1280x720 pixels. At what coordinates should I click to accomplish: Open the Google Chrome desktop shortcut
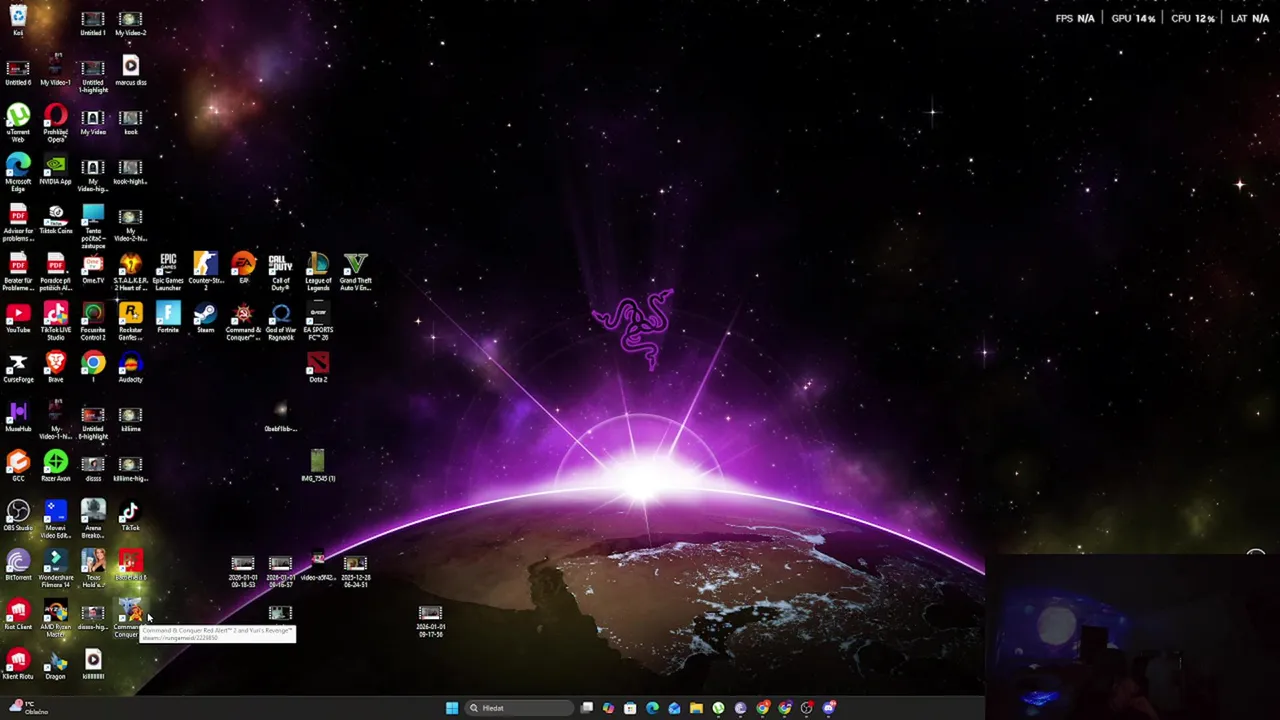click(x=93, y=367)
